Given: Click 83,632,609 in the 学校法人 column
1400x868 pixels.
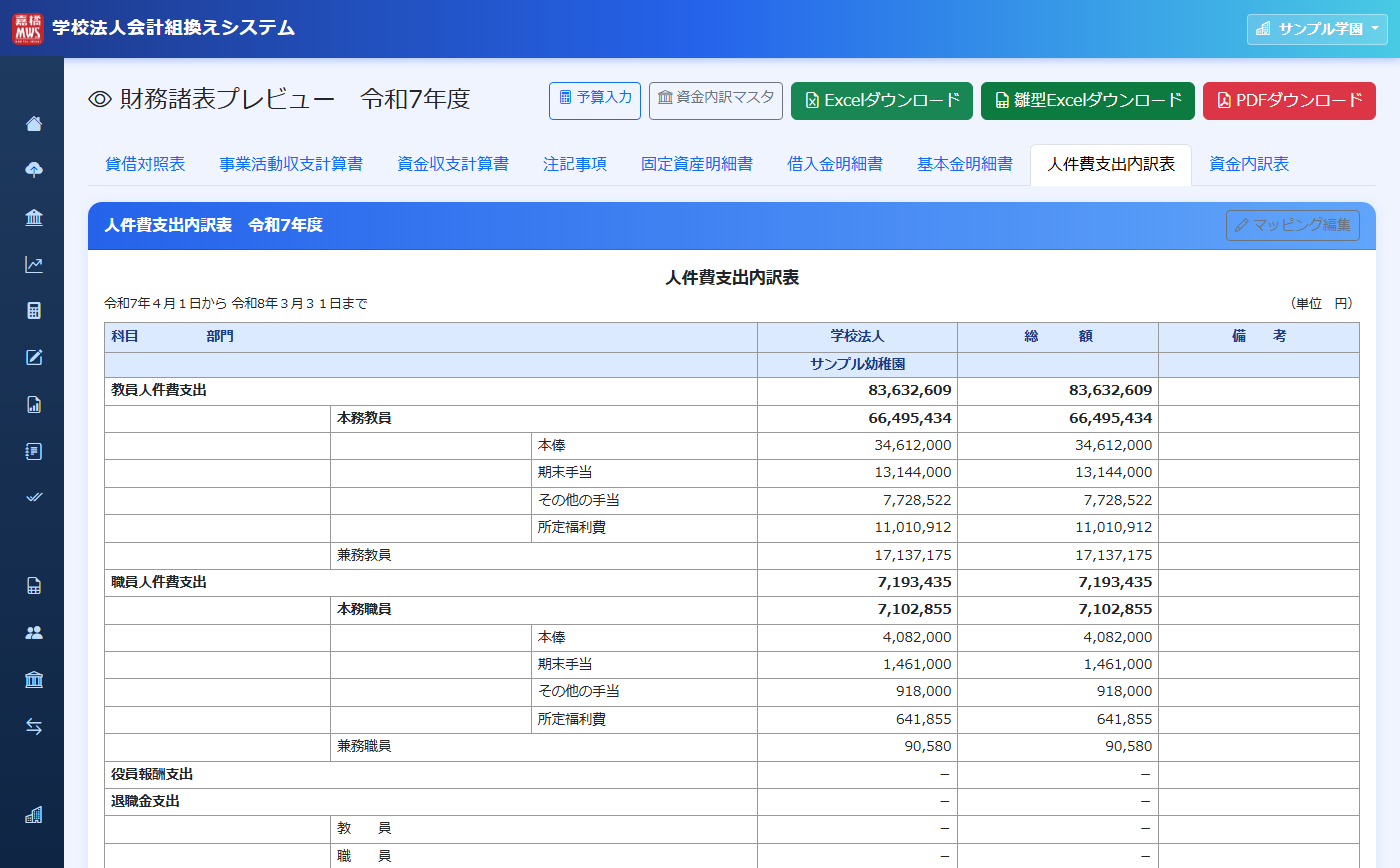Looking at the screenshot, I should coord(910,390).
